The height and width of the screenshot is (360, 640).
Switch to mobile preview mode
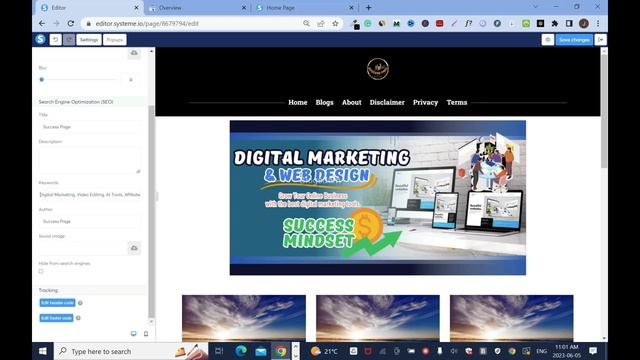pyautogui.click(x=146, y=334)
